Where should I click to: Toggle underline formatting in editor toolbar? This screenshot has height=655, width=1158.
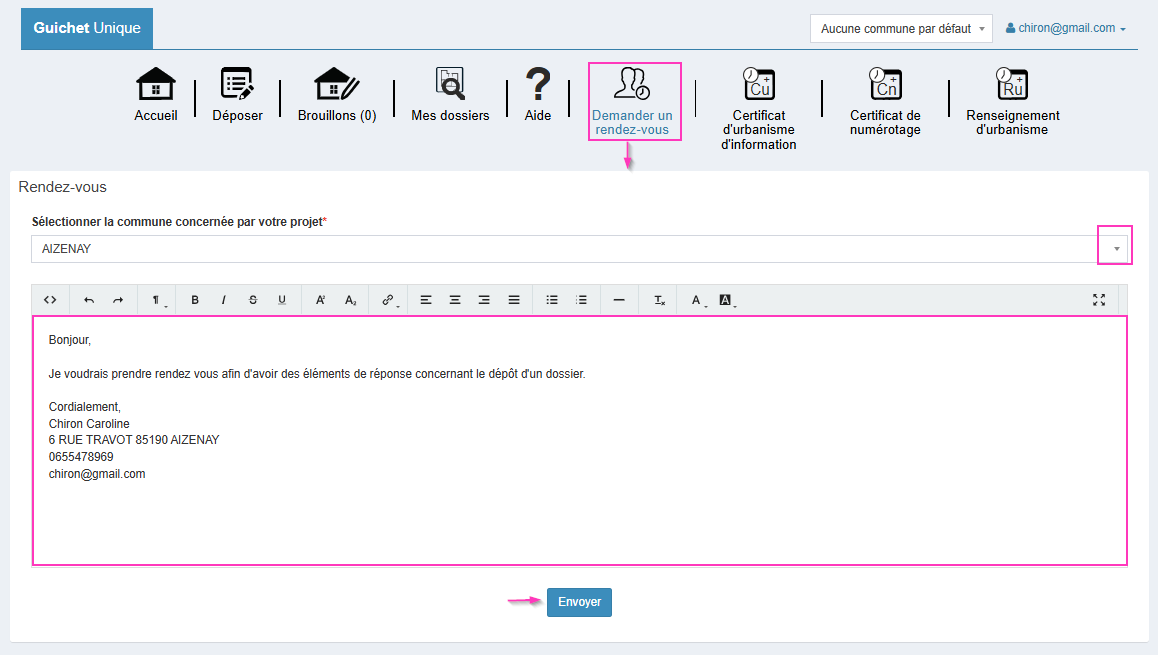click(282, 300)
